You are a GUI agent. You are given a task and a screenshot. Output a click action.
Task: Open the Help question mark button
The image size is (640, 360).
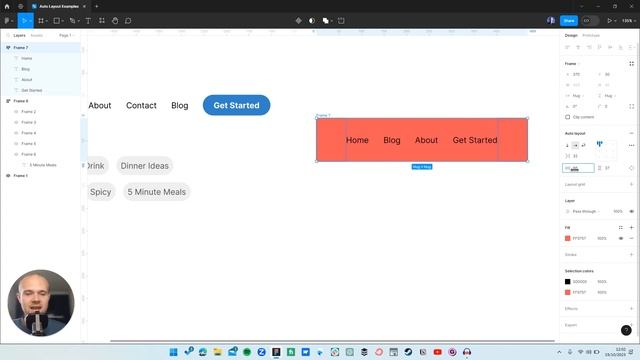(x=626, y=330)
